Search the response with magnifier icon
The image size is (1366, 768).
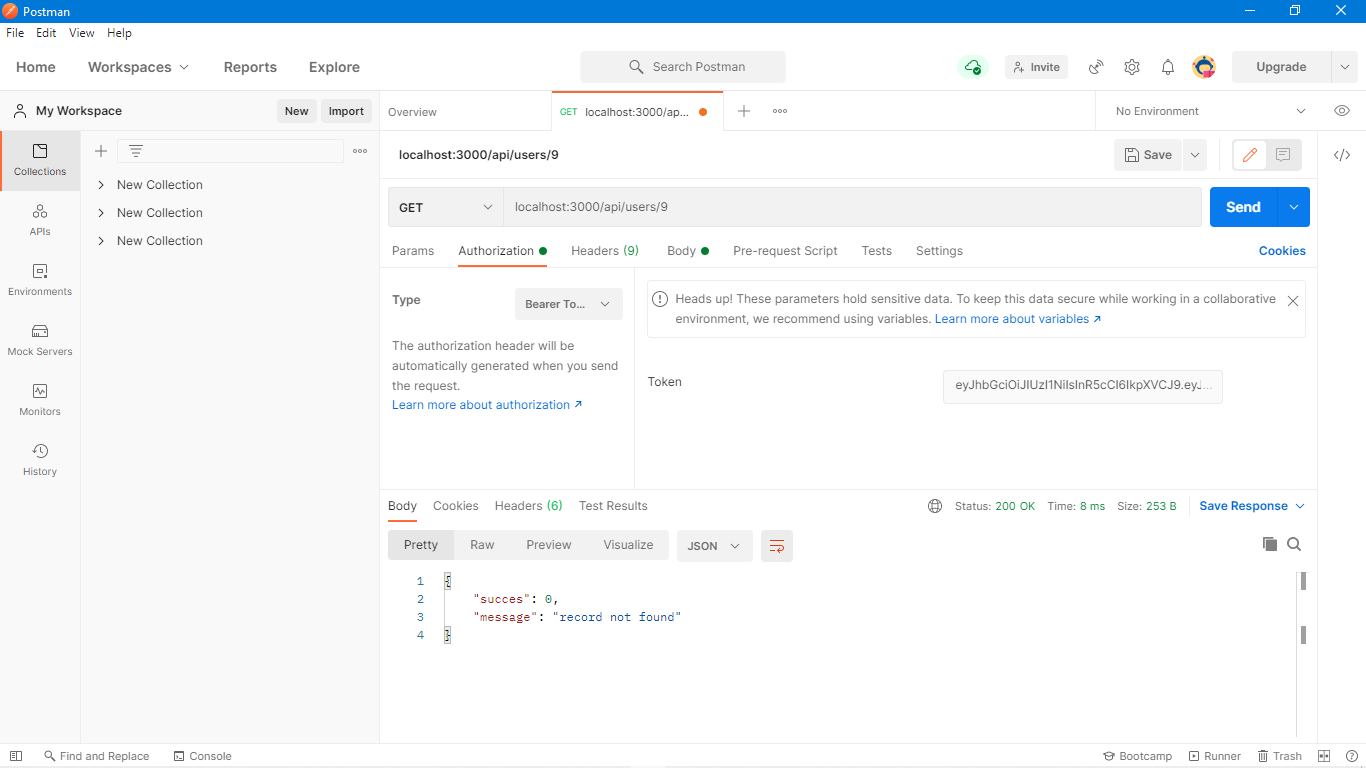pyautogui.click(x=1294, y=544)
